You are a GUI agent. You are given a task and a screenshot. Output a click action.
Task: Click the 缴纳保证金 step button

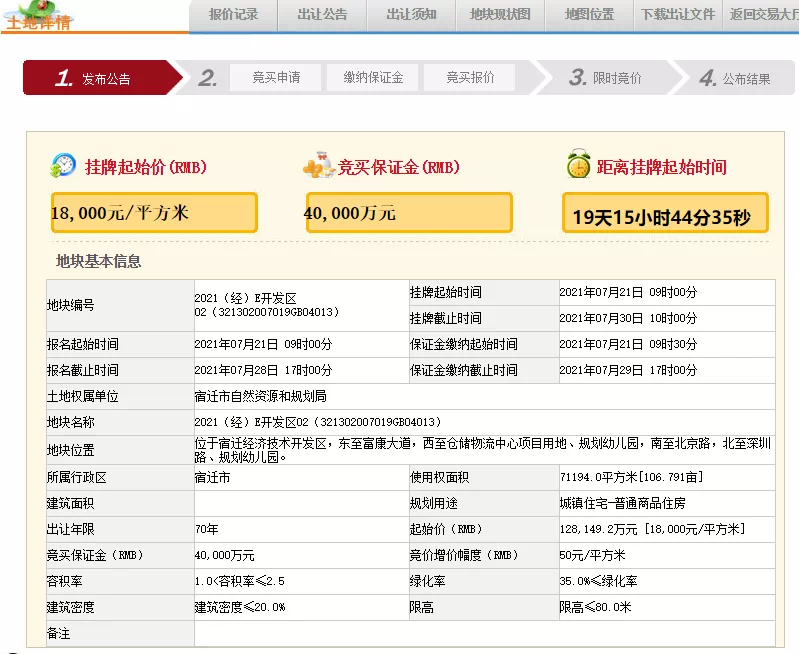click(373, 77)
